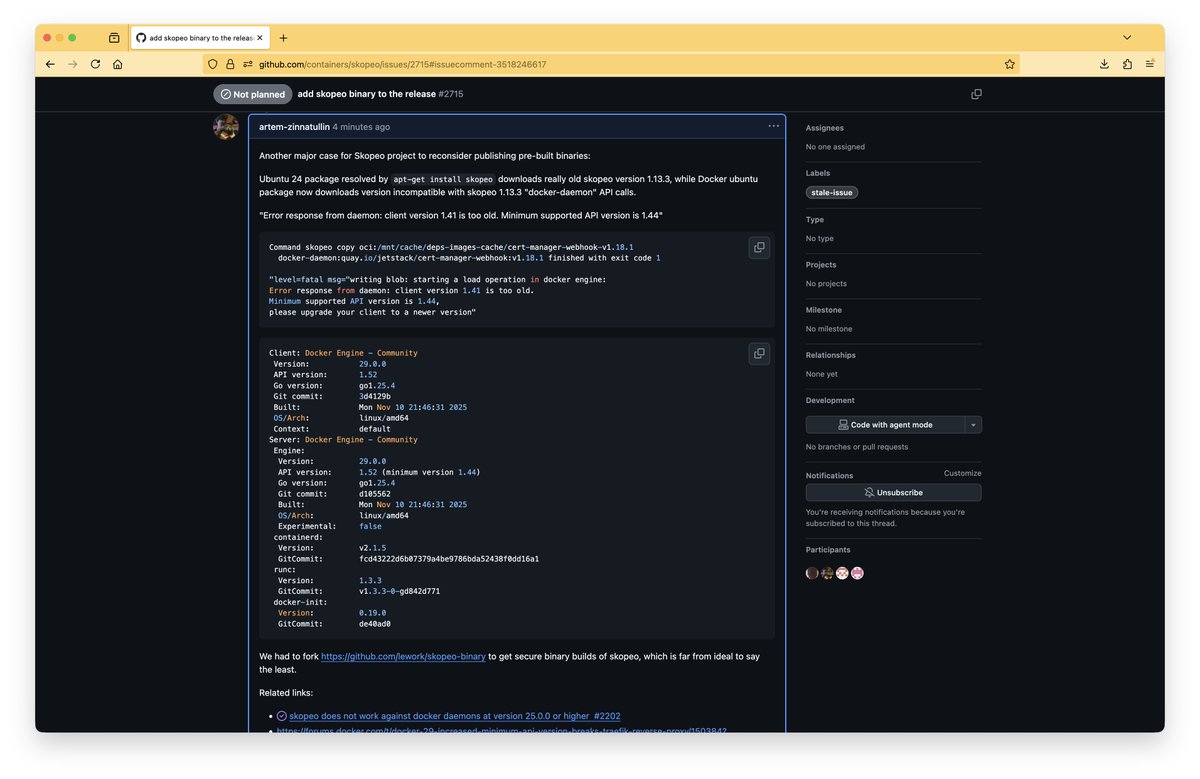Open the comment three-dot options menu
1200x779 pixels.
point(773,127)
